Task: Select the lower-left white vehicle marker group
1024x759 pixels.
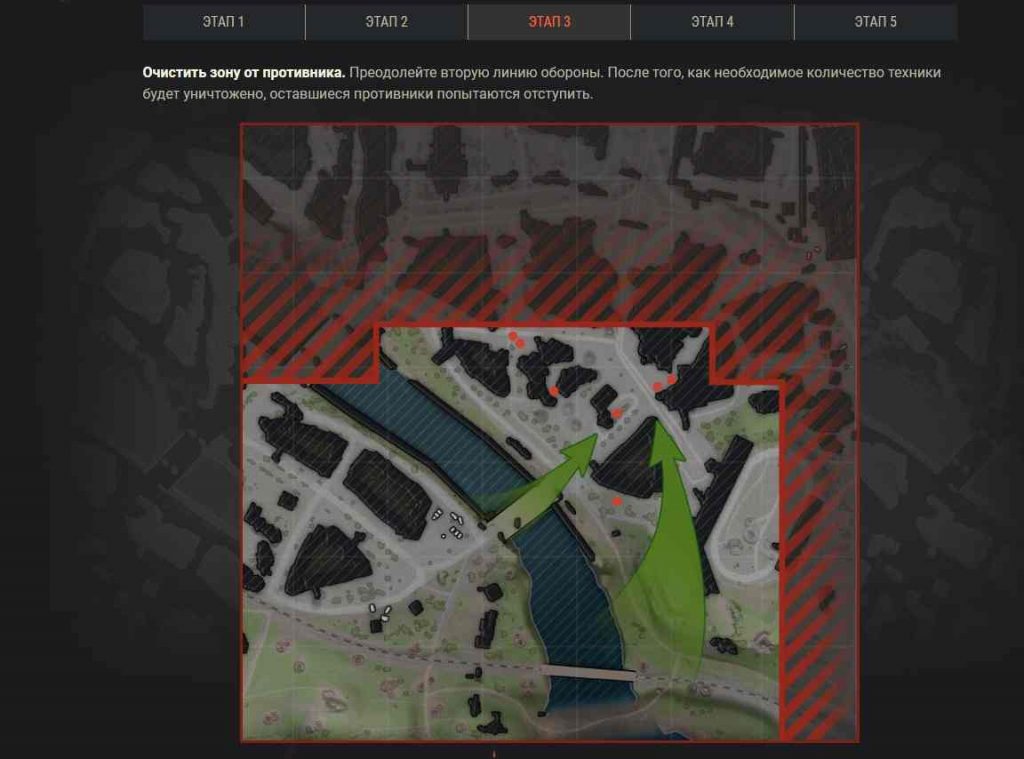Action: click(380, 613)
